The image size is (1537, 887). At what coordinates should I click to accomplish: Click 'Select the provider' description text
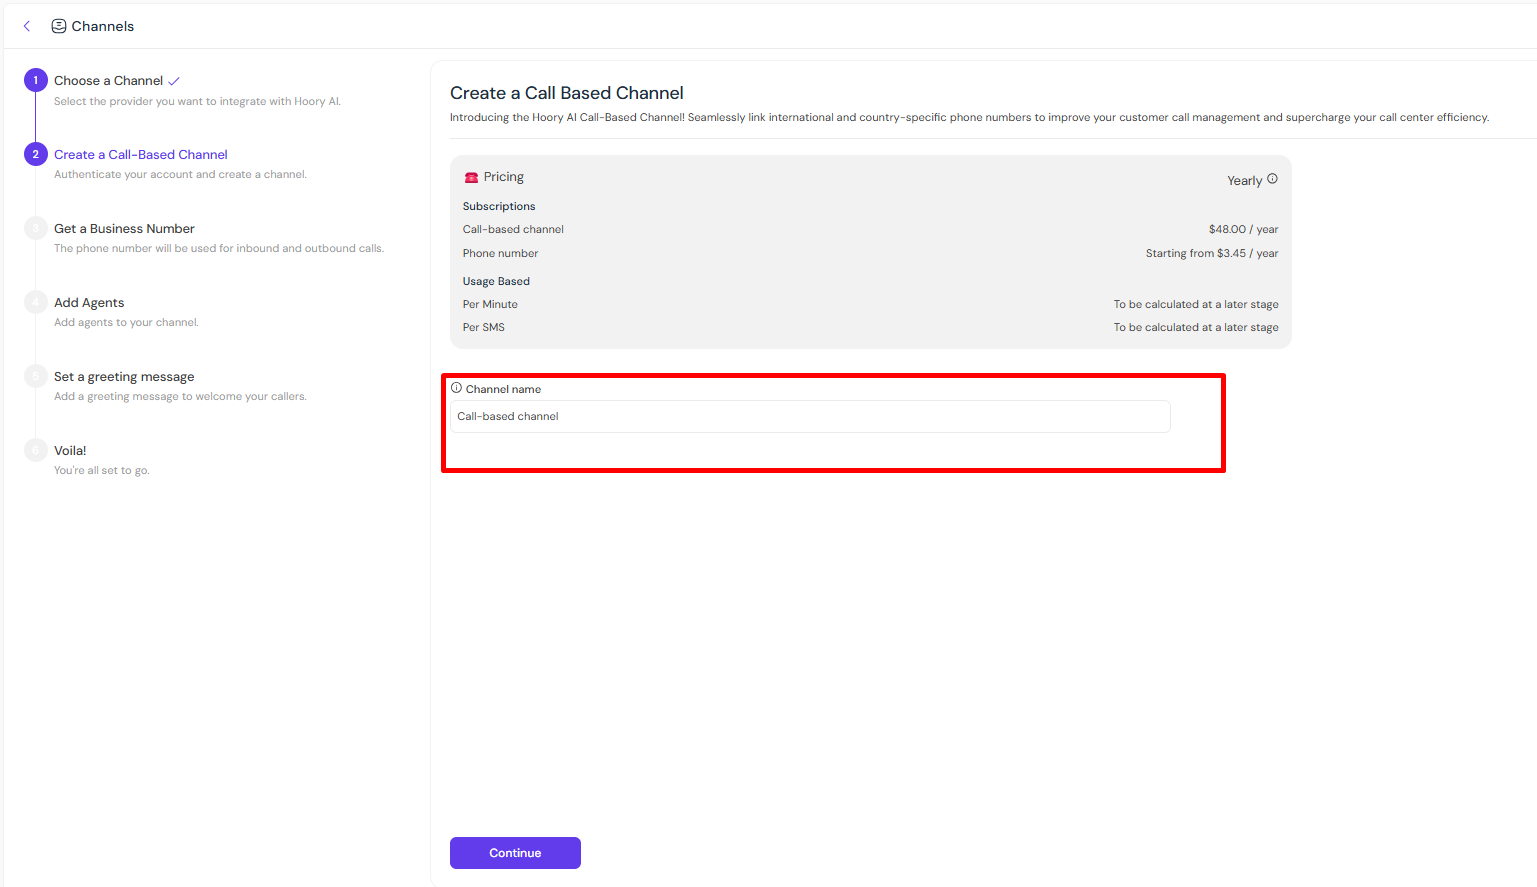[197, 101]
